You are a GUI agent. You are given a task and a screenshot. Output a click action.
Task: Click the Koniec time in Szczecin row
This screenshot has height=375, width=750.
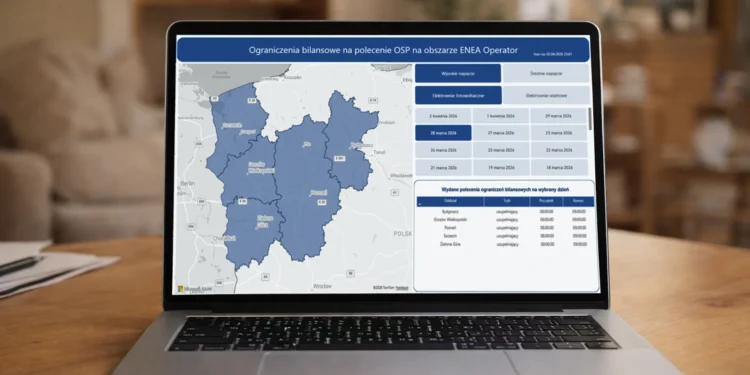pos(579,236)
